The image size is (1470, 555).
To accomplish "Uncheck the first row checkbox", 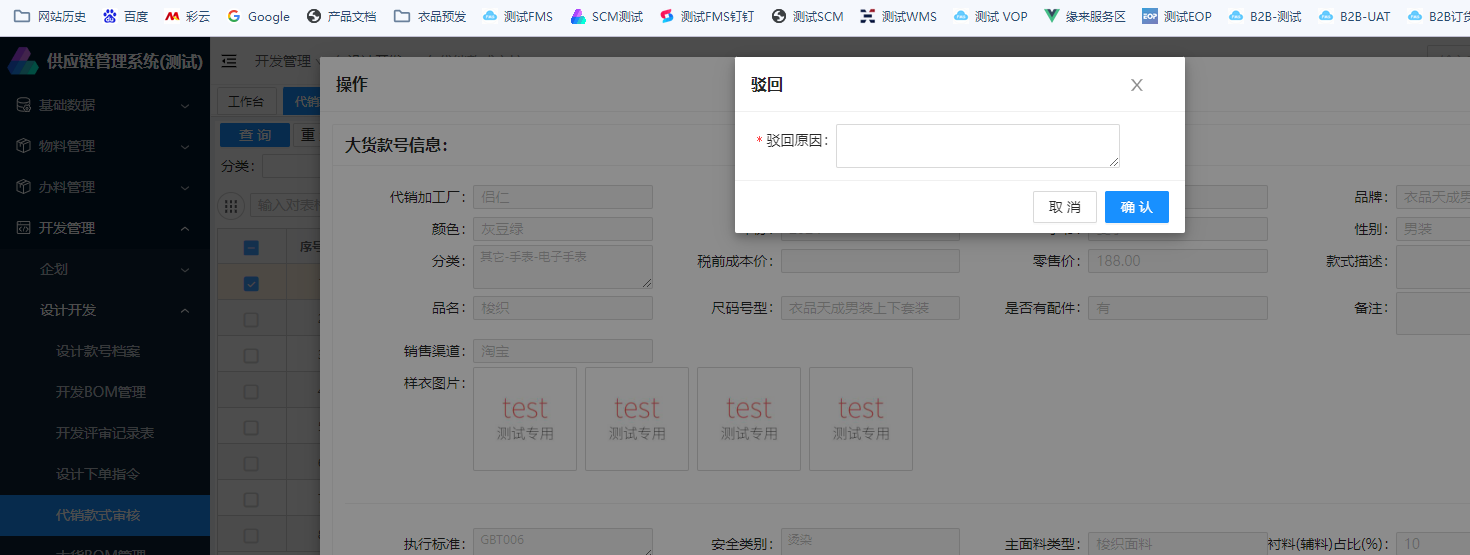I will coord(252,284).
